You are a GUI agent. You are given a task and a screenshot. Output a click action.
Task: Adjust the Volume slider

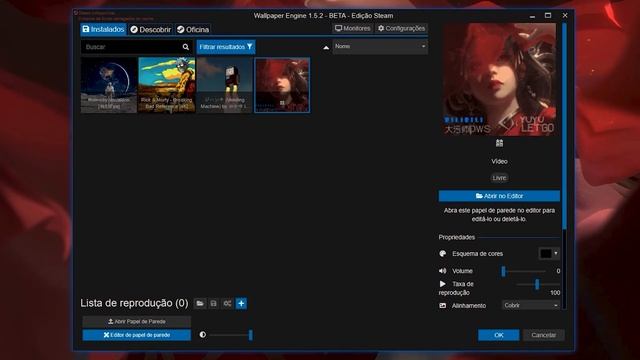[524, 271]
